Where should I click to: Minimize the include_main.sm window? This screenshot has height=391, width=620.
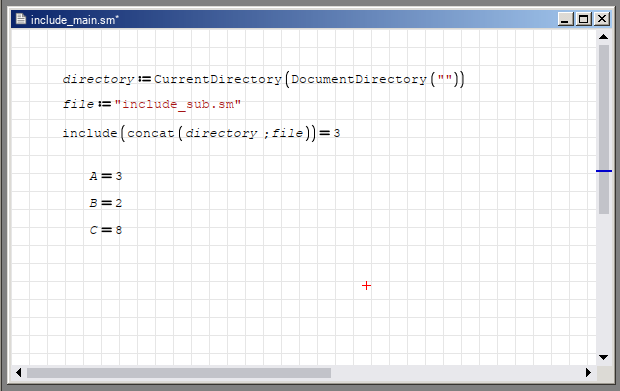[x=565, y=19]
